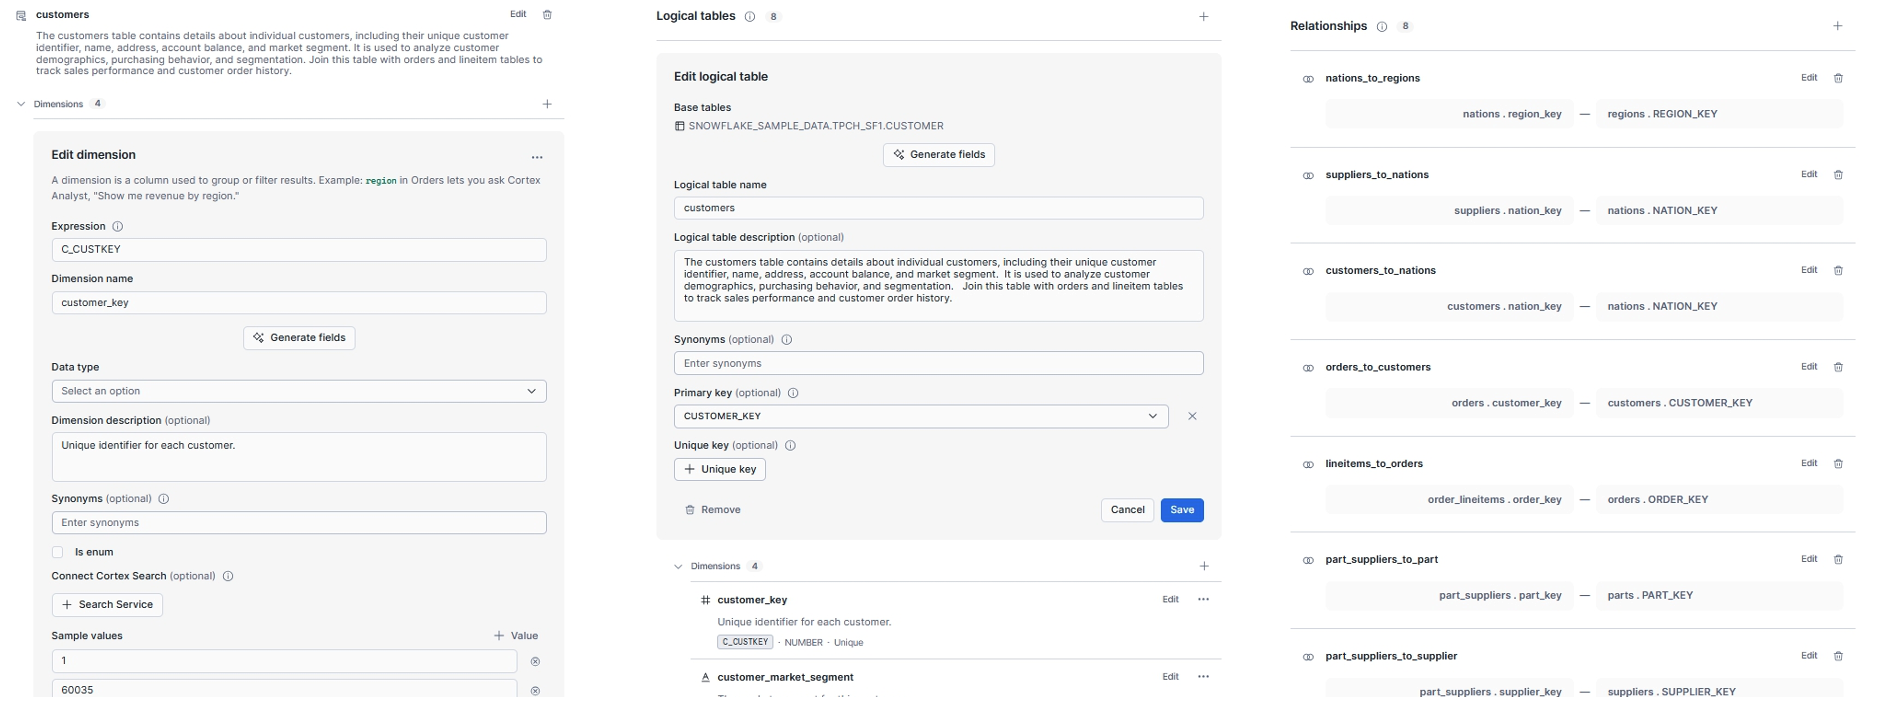Focus the Synonyms field in Edit logical table
The width and height of the screenshot is (1880, 725).
click(938, 363)
